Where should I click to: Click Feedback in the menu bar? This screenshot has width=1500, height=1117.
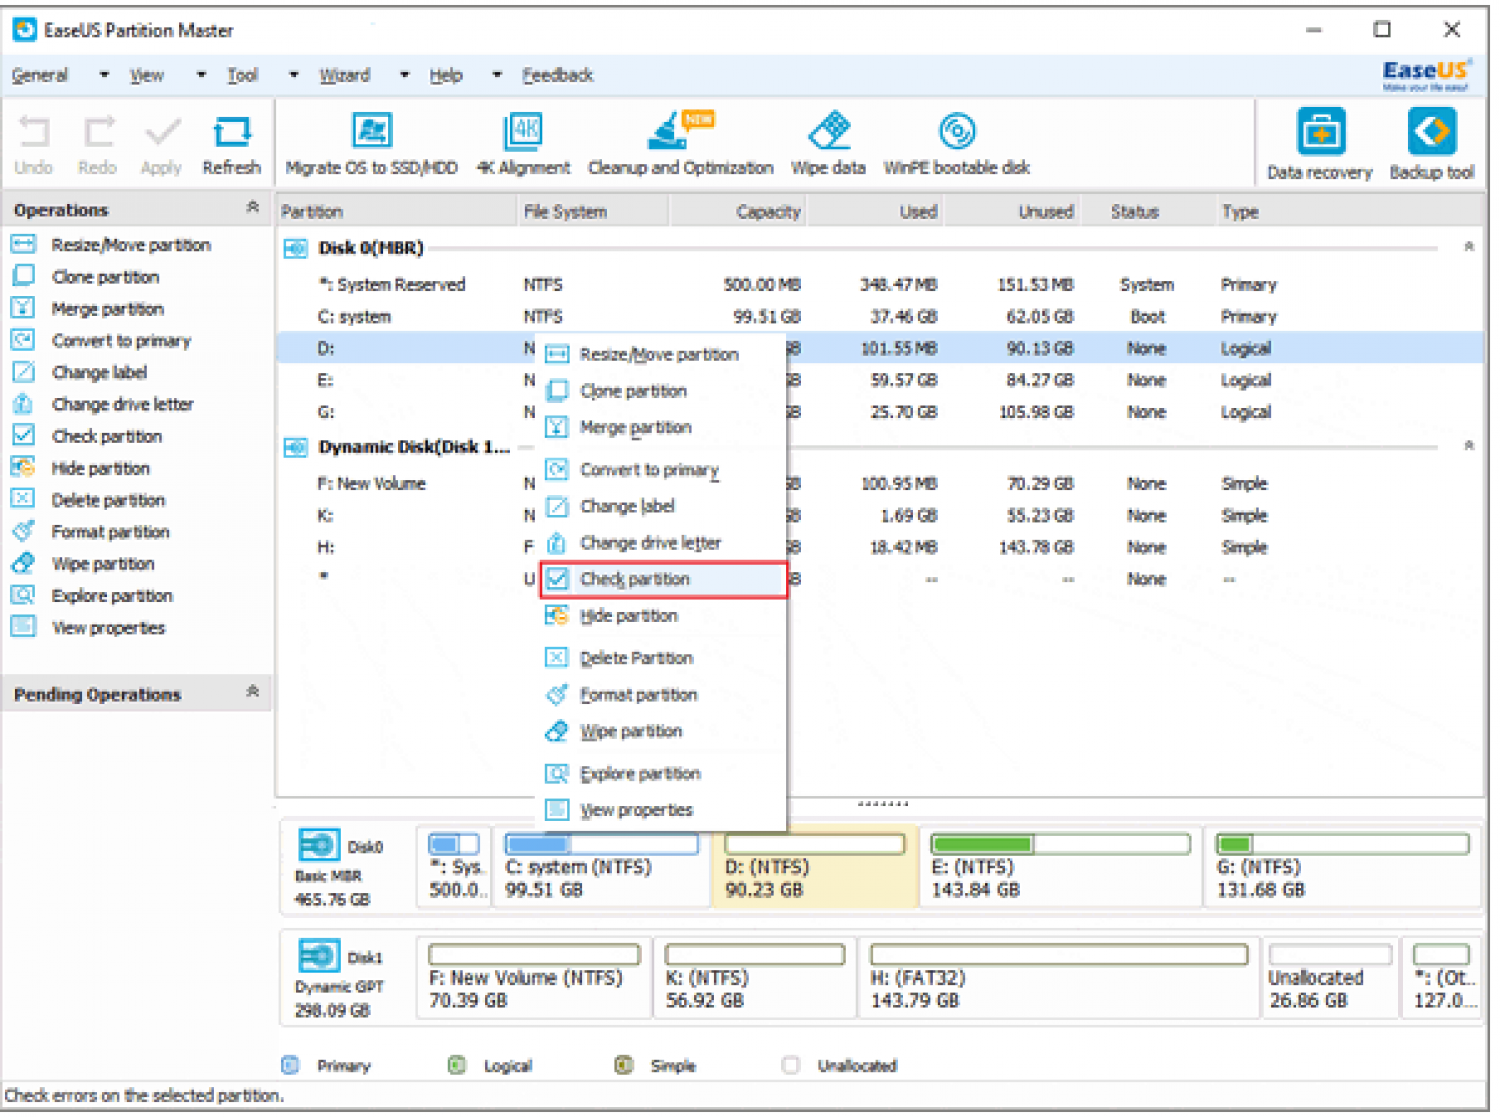(557, 75)
